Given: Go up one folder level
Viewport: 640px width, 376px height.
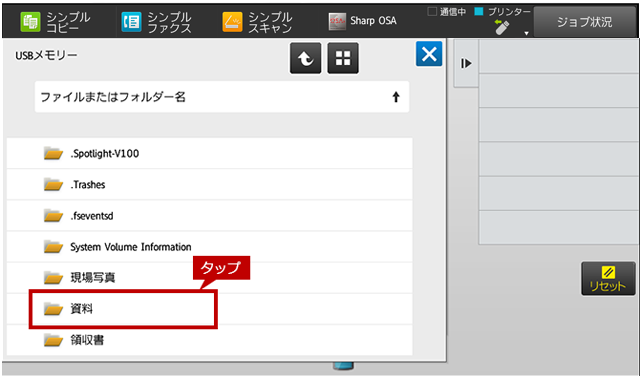Looking at the screenshot, I should (x=305, y=58).
